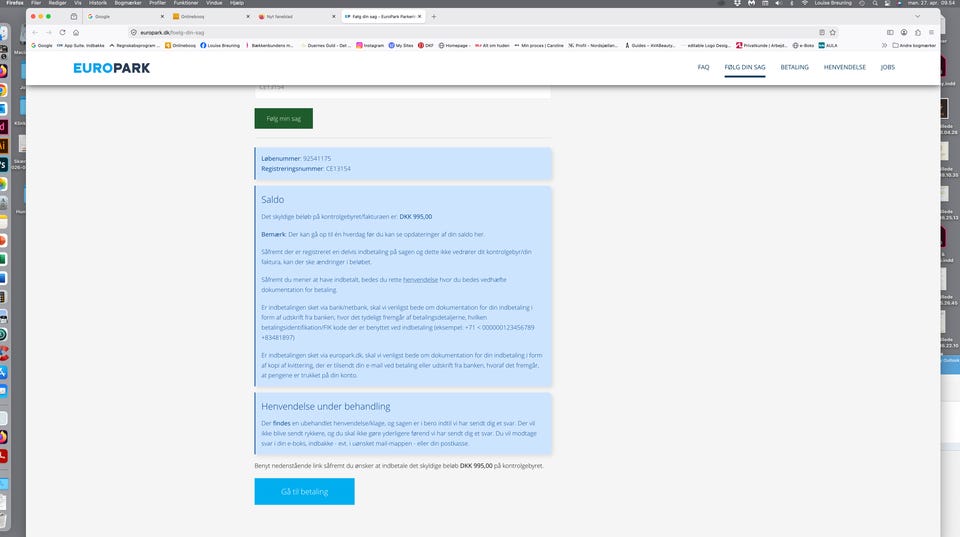Click the registration number input field above the Følg min sag button
This screenshot has width=960, height=537.
coord(403,91)
